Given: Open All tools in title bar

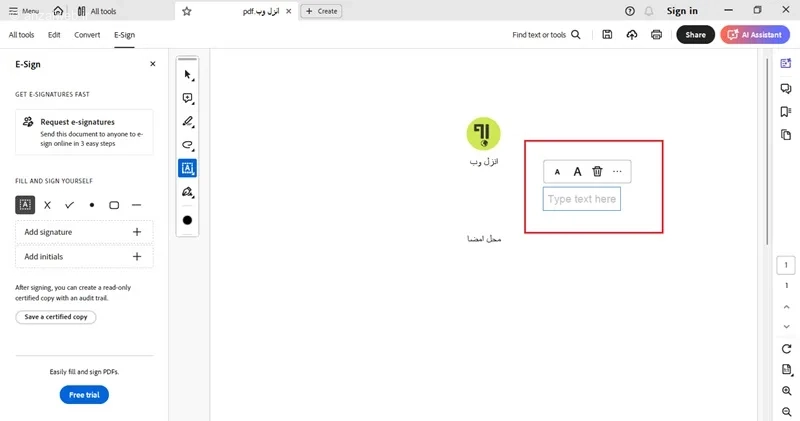Looking at the screenshot, I should tap(96, 11).
